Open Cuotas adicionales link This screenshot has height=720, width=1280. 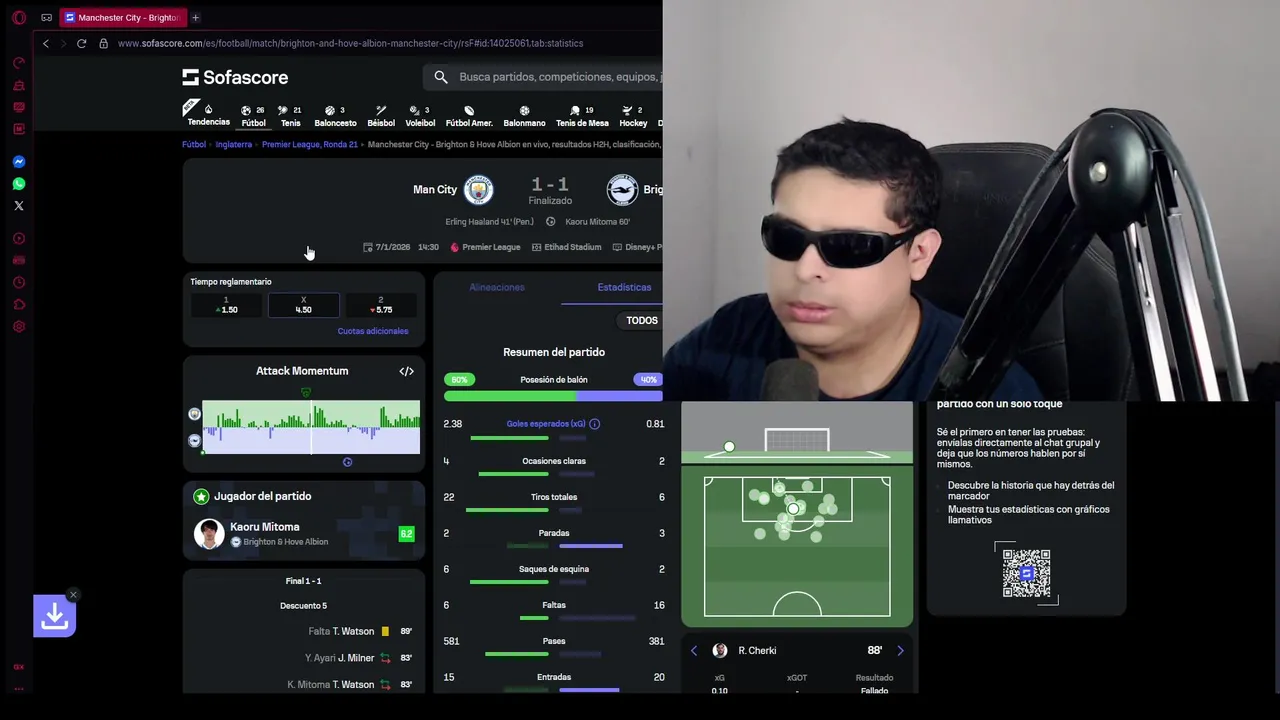coord(373,331)
